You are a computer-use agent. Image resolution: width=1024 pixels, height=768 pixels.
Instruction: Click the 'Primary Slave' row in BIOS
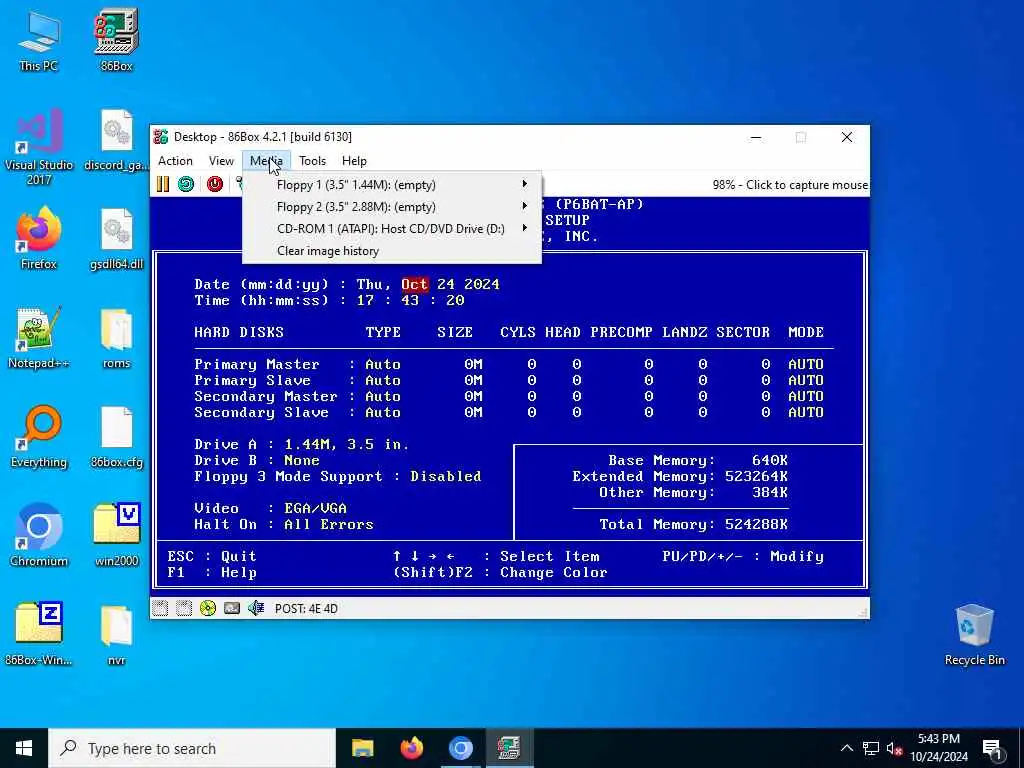pos(509,380)
